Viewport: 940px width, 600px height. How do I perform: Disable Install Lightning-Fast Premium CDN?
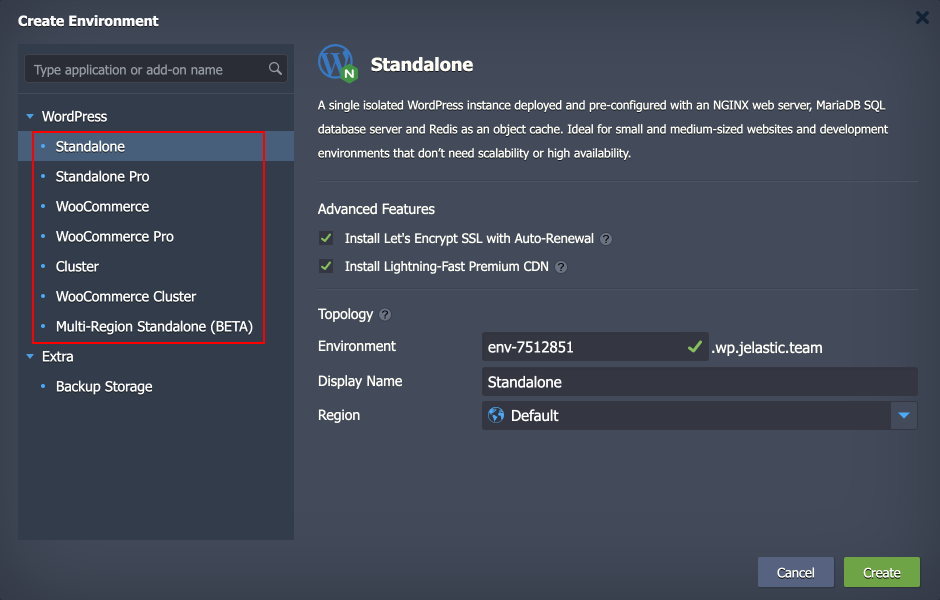coord(324,267)
